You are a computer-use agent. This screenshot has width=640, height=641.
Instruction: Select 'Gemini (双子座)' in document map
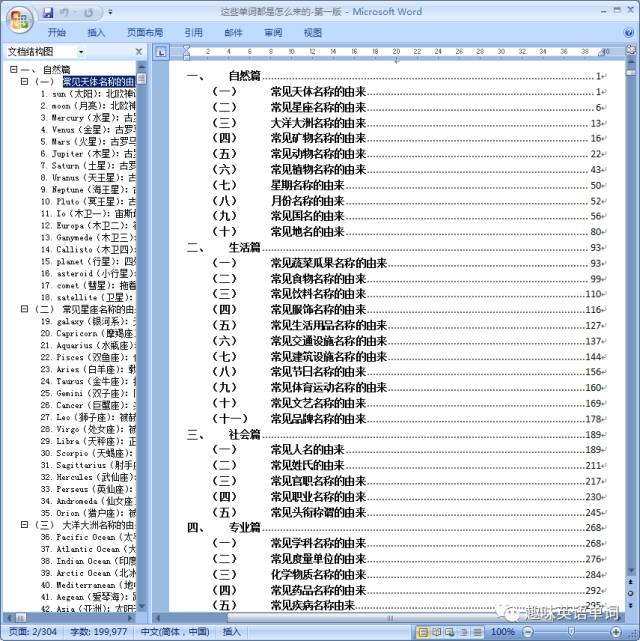[x=88, y=393]
